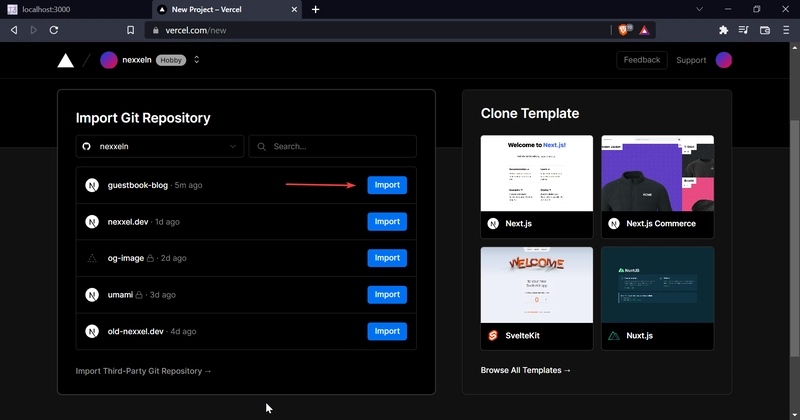Open Brave Shields lion icon
The height and width of the screenshot is (420, 800).
click(x=624, y=30)
